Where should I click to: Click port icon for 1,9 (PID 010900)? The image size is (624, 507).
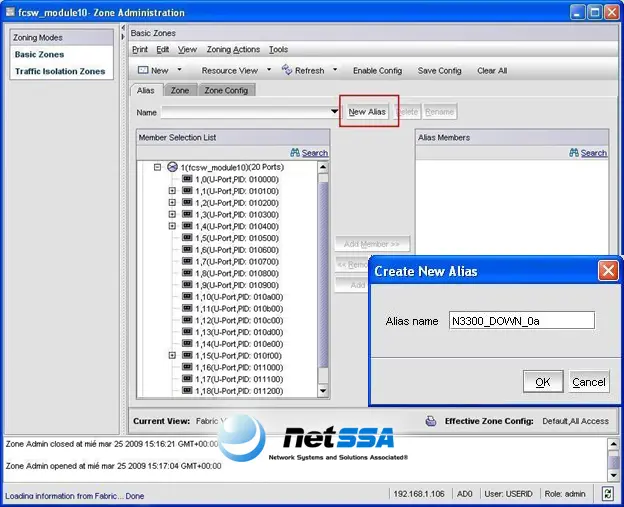[x=187, y=285]
